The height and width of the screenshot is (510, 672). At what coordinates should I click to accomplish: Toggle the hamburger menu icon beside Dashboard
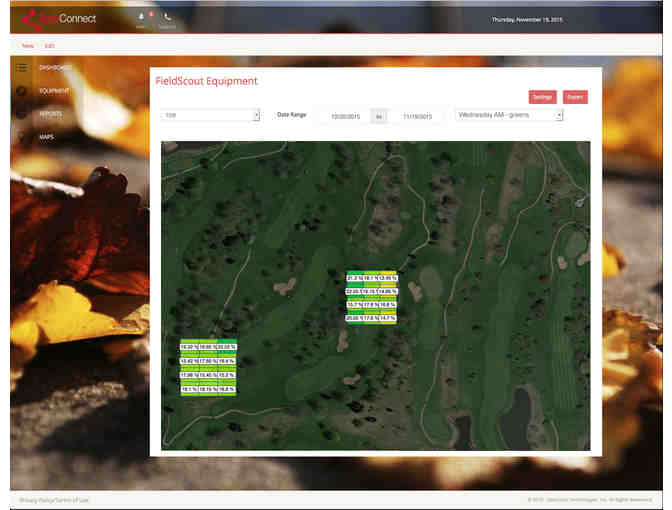[21, 67]
